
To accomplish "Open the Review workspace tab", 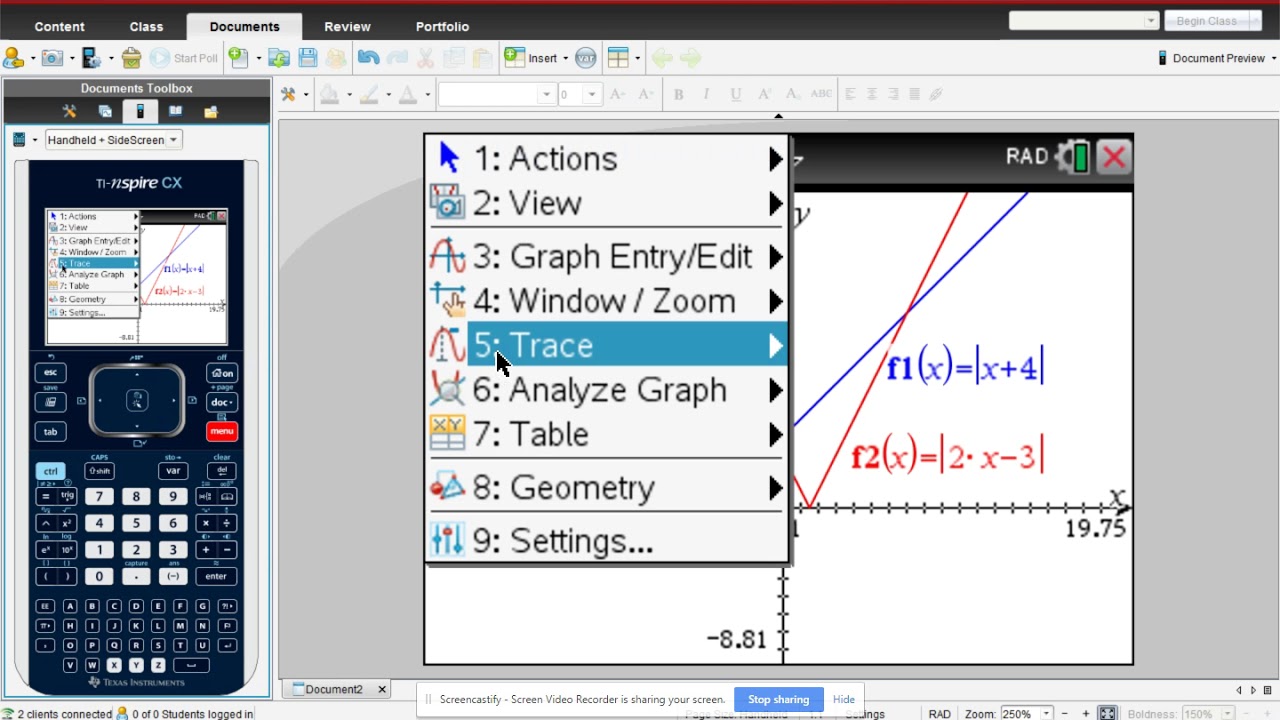I will point(347,26).
